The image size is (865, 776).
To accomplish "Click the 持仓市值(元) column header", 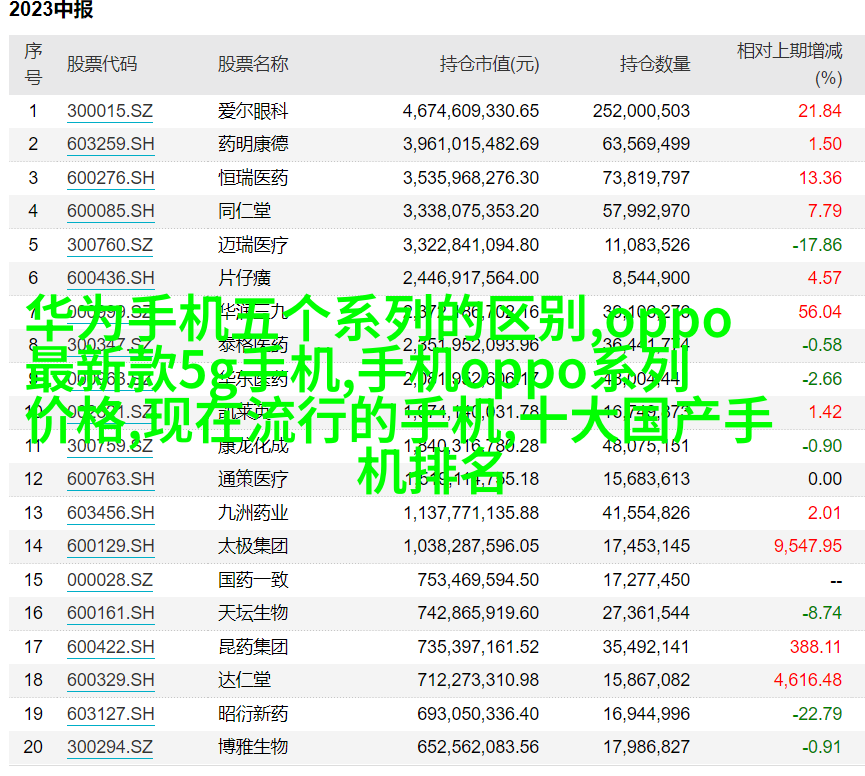I will coord(489,65).
